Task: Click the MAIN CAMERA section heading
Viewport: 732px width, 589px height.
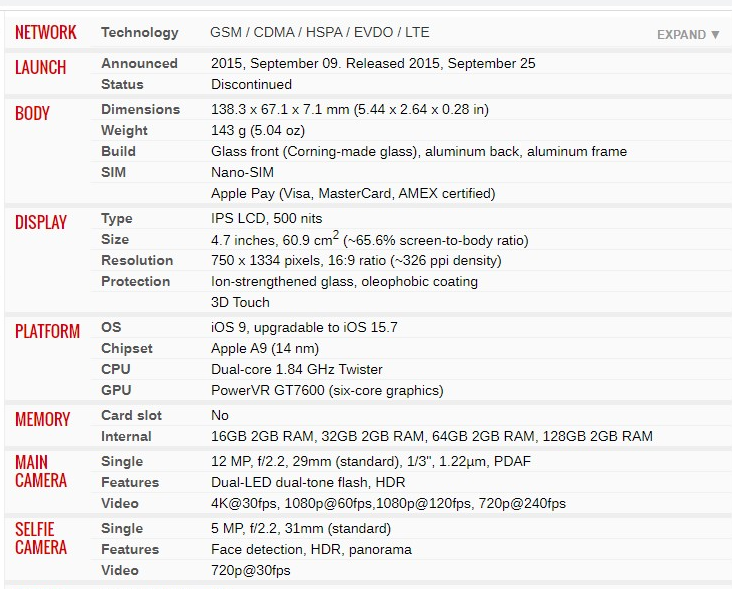Action: coord(41,471)
